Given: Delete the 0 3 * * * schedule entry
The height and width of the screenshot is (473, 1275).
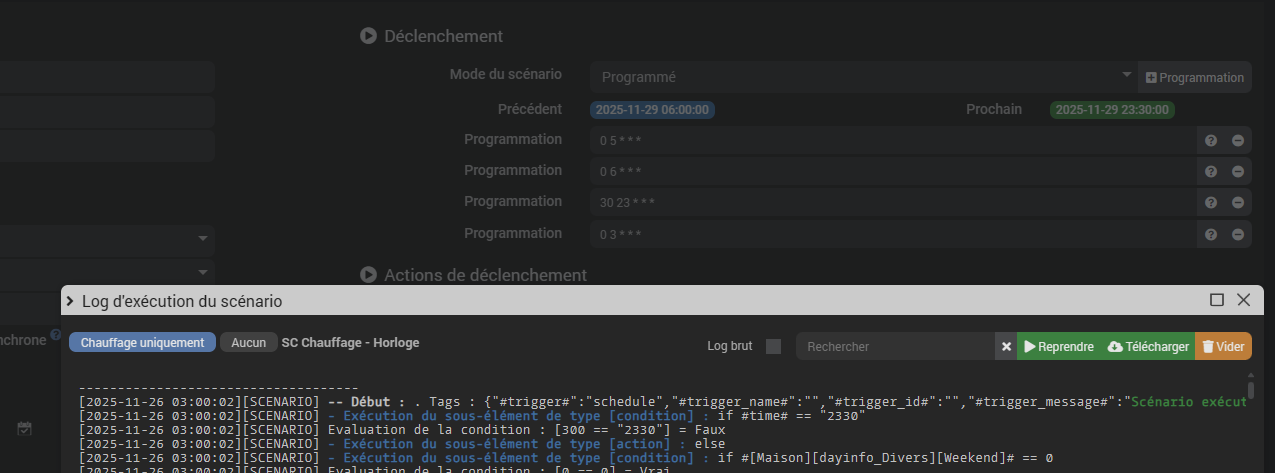Looking at the screenshot, I should (x=1238, y=235).
